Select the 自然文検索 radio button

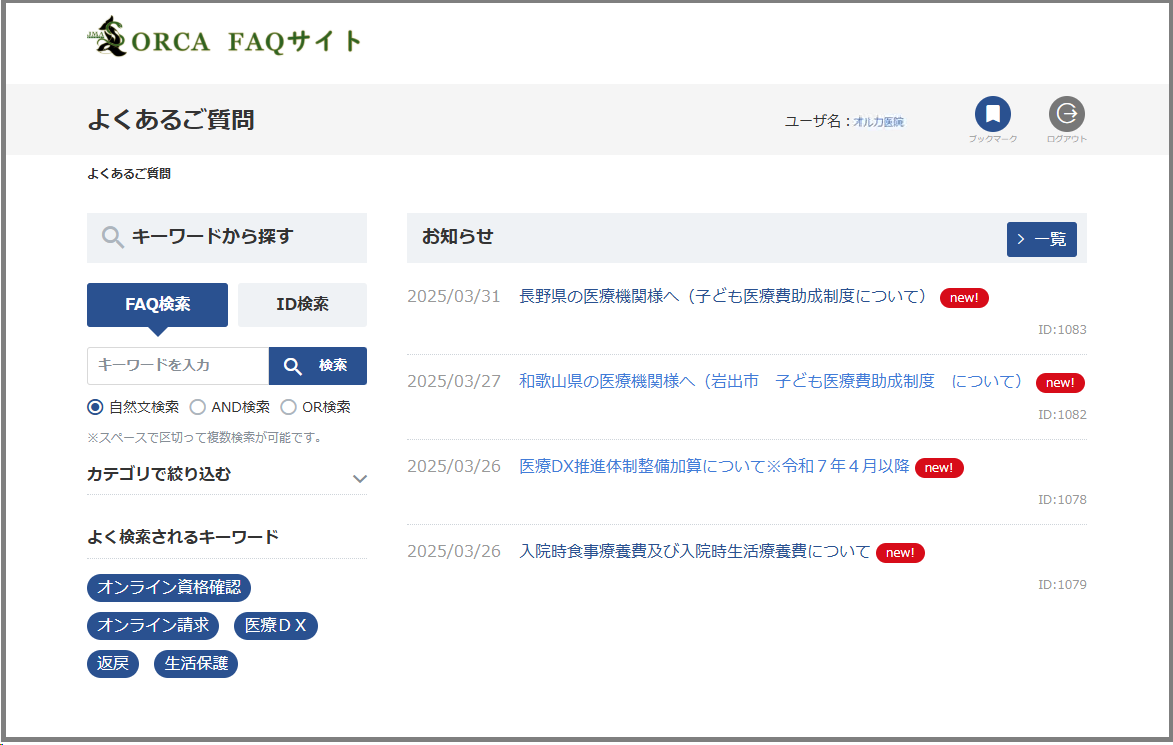[x=95, y=407]
